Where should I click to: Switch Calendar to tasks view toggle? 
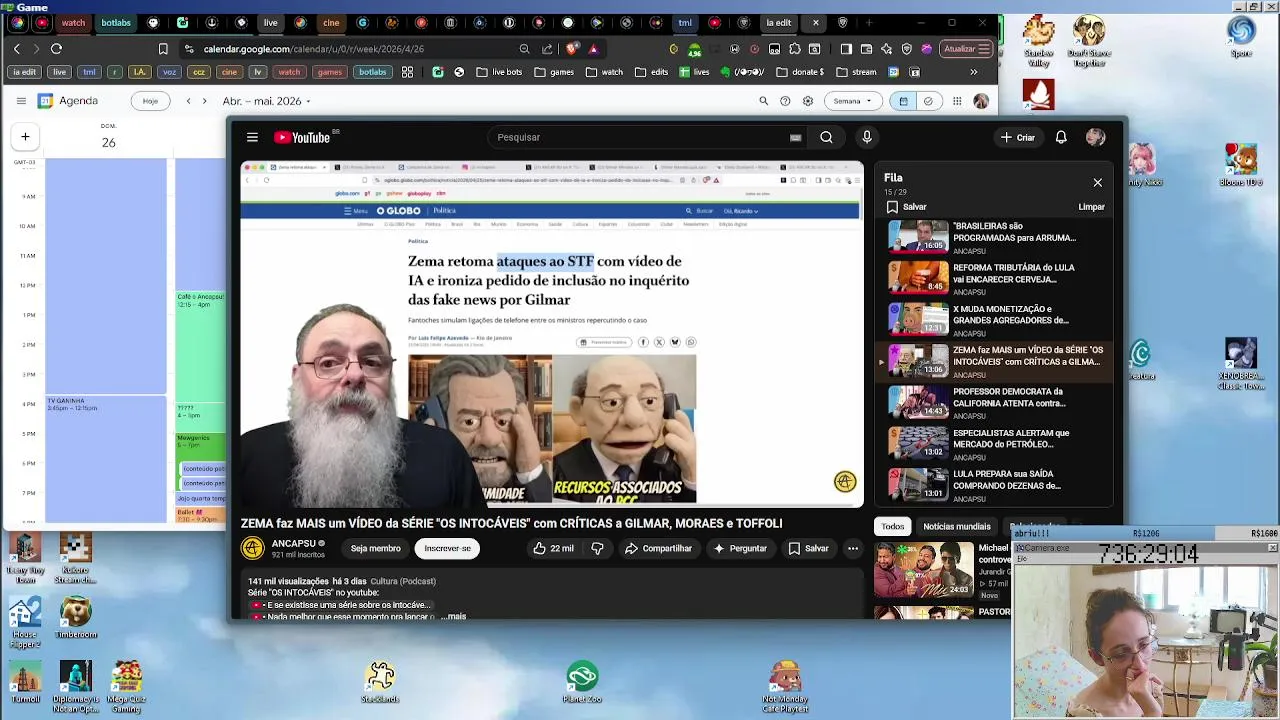point(929,101)
